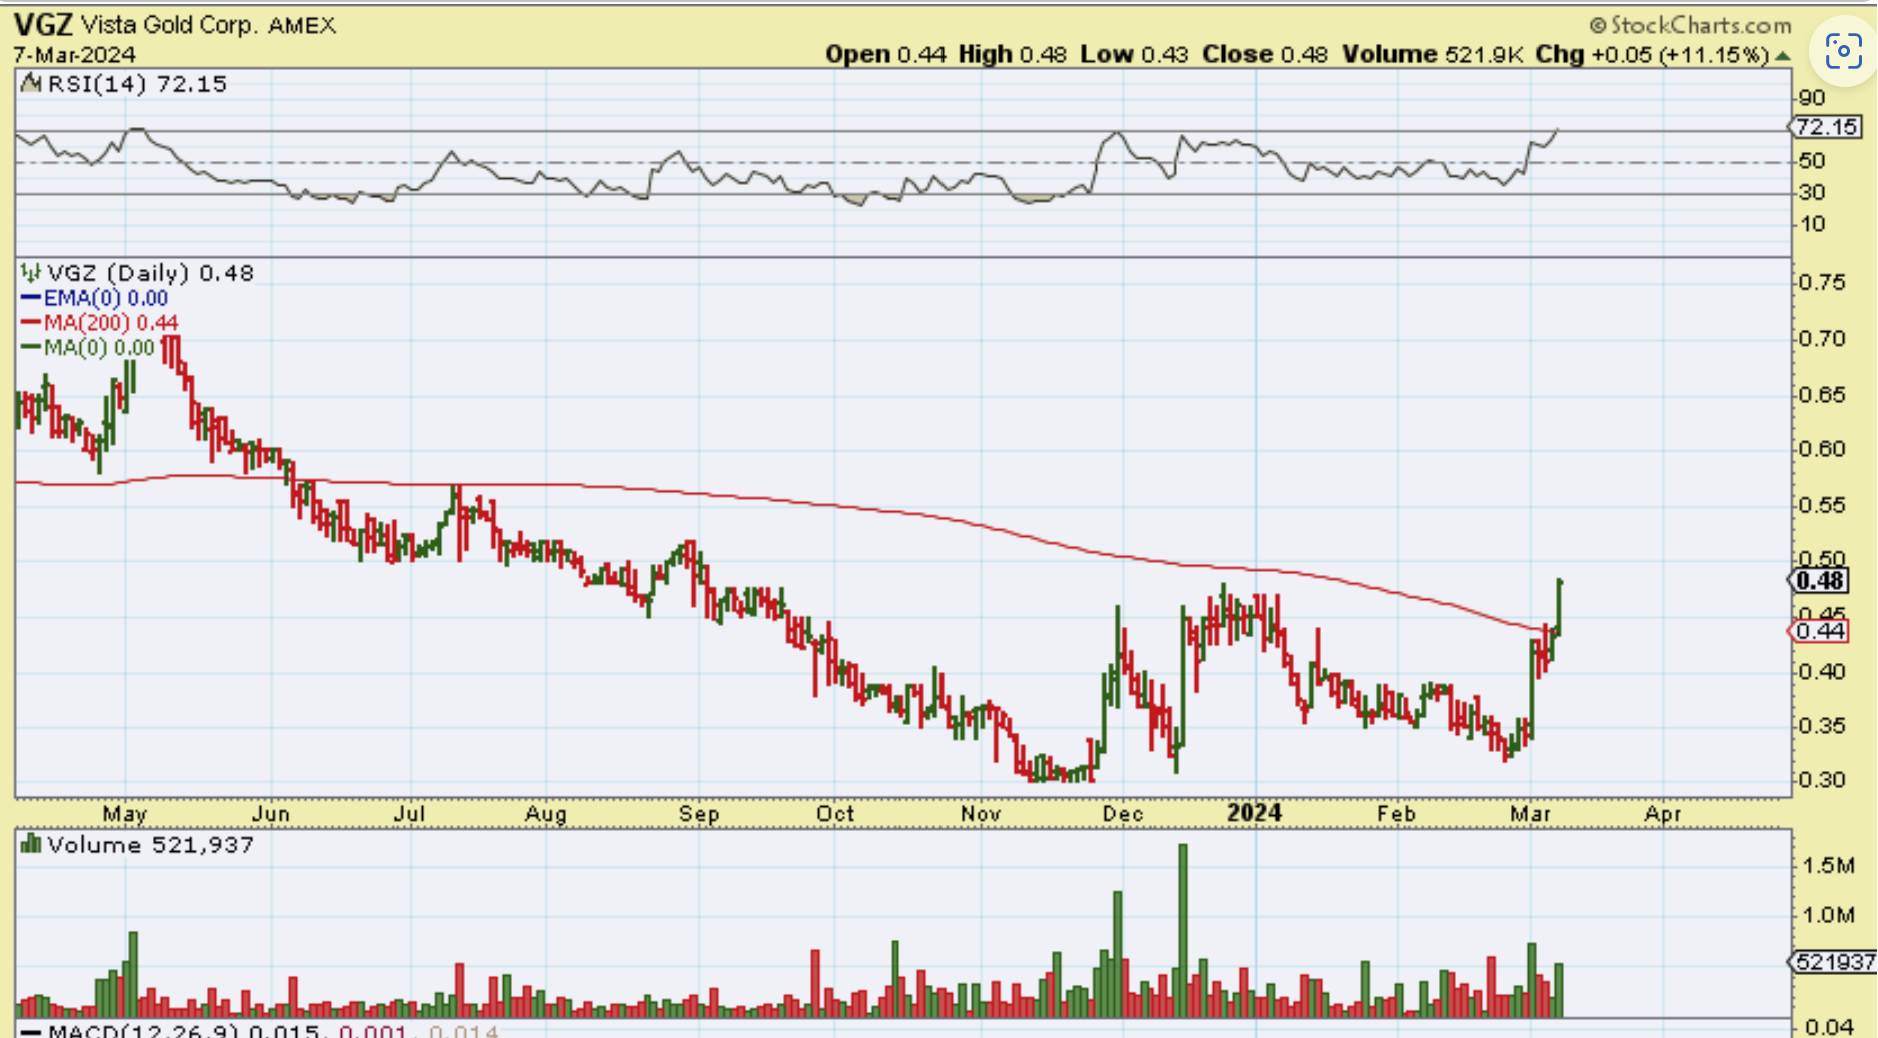Click the Sep month axis label
The image size is (1878, 1038).
699,814
